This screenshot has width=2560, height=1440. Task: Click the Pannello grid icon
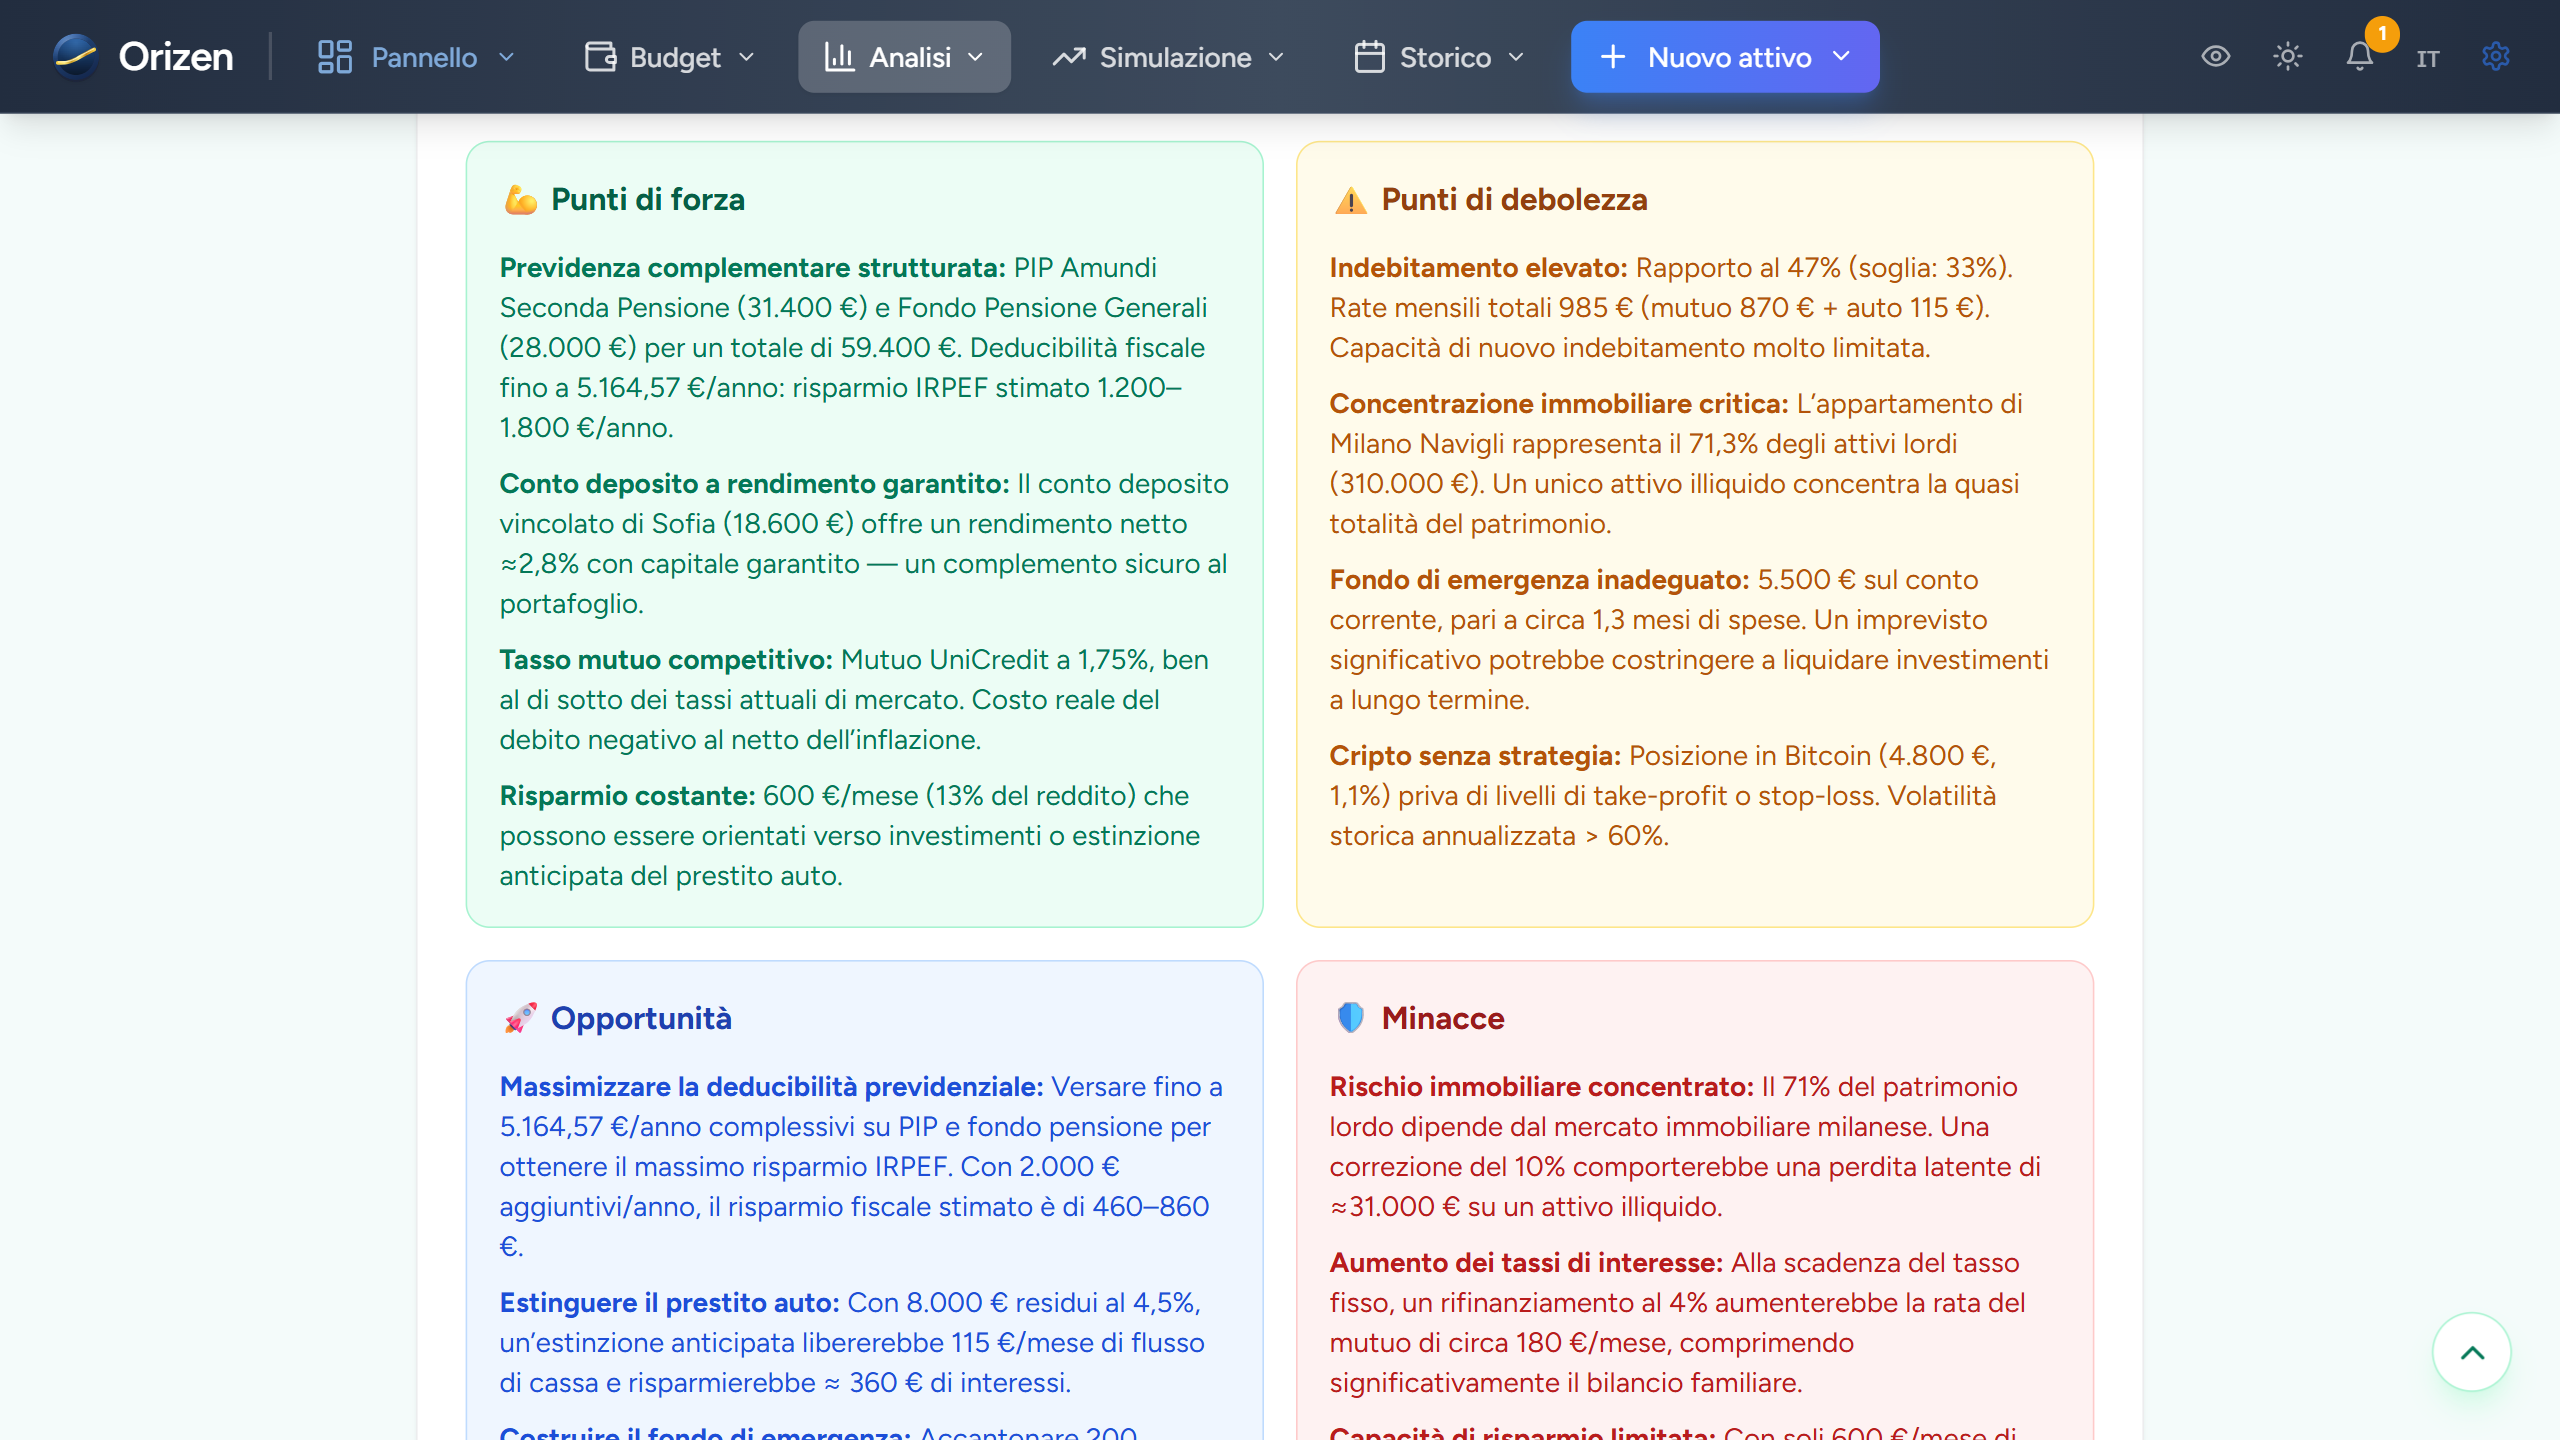(334, 57)
